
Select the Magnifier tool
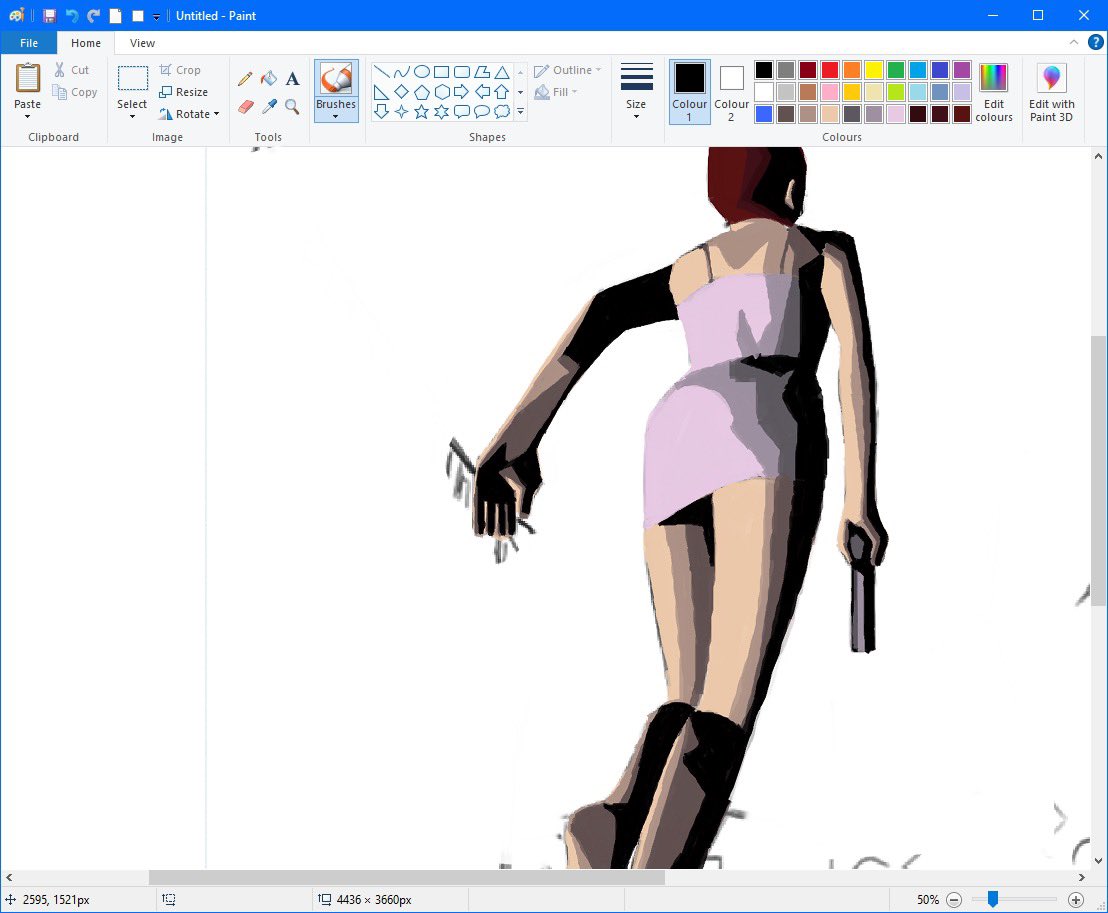click(x=293, y=107)
